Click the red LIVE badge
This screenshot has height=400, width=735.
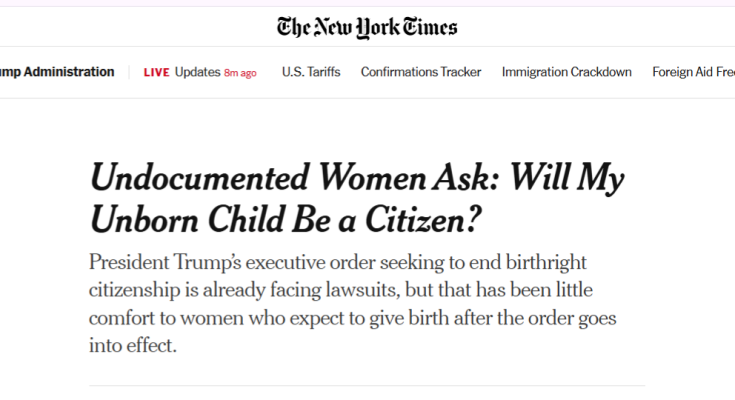(x=157, y=72)
